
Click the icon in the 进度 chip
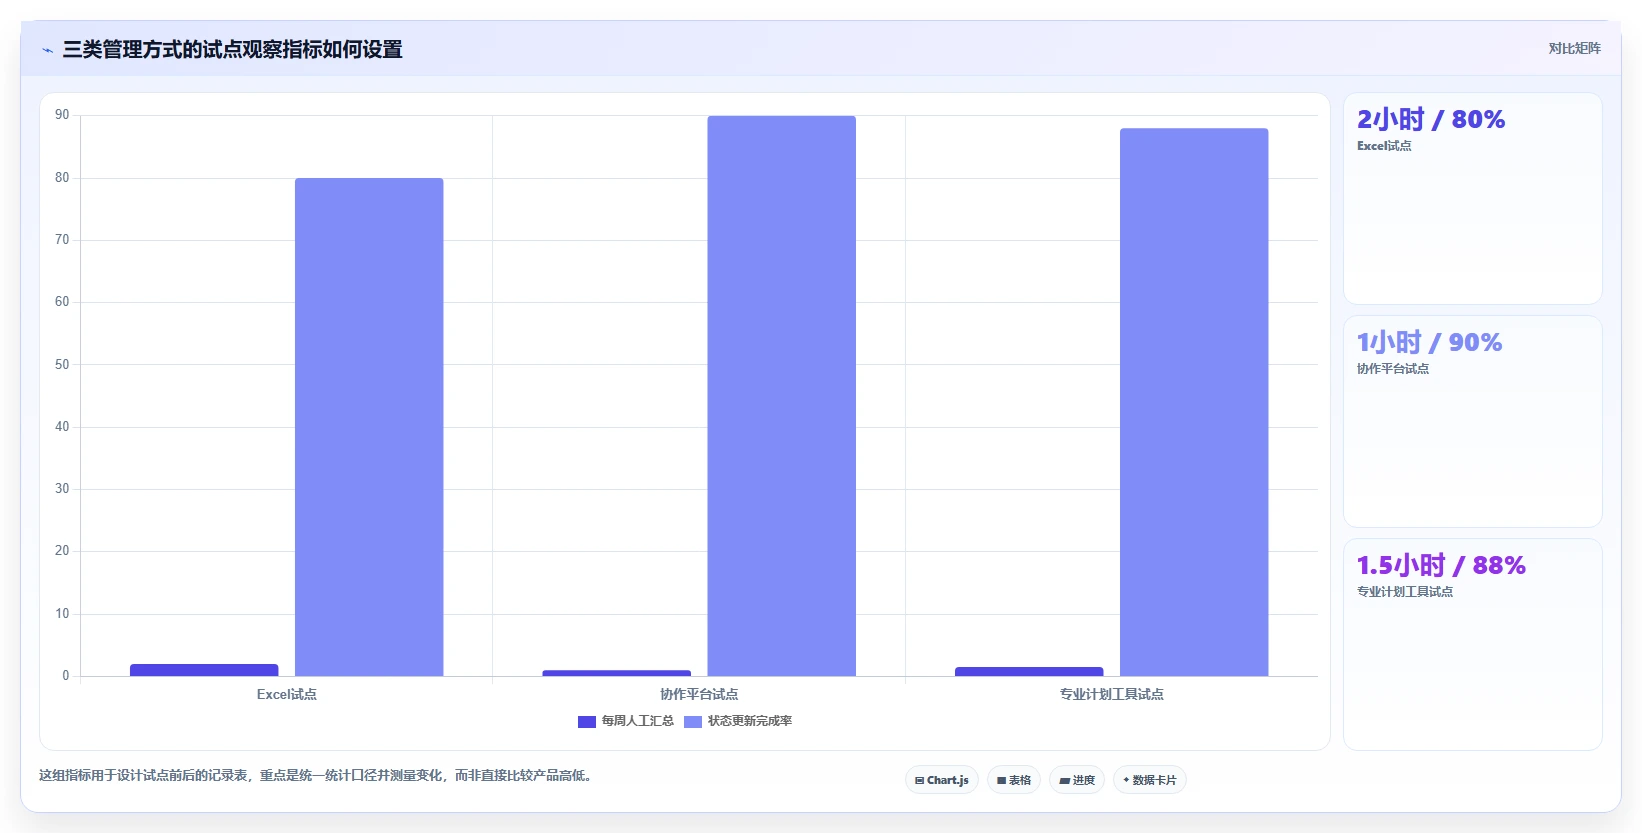point(1065,781)
